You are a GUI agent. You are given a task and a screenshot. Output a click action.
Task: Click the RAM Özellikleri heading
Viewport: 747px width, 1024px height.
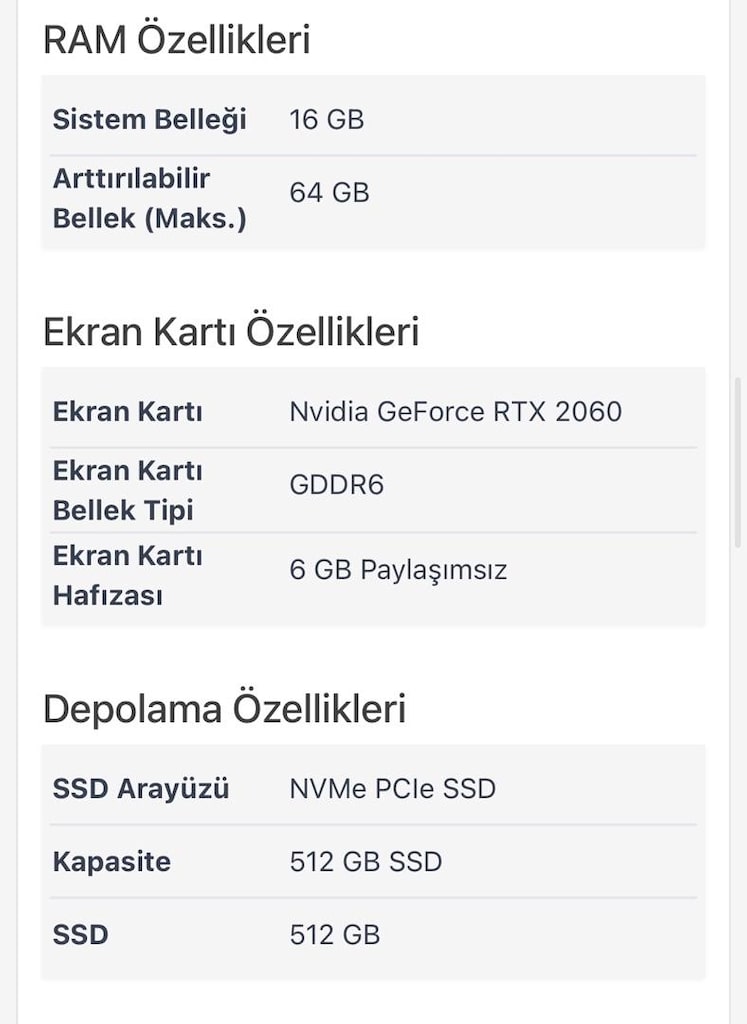(x=176, y=39)
